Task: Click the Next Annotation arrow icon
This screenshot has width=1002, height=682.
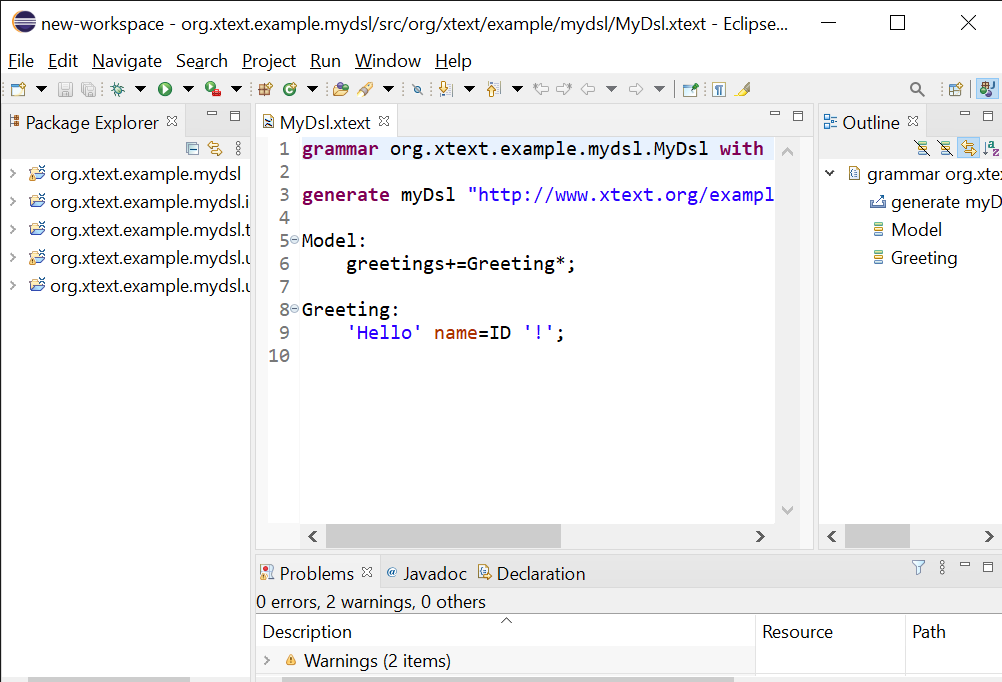Action: click(x=445, y=89)
